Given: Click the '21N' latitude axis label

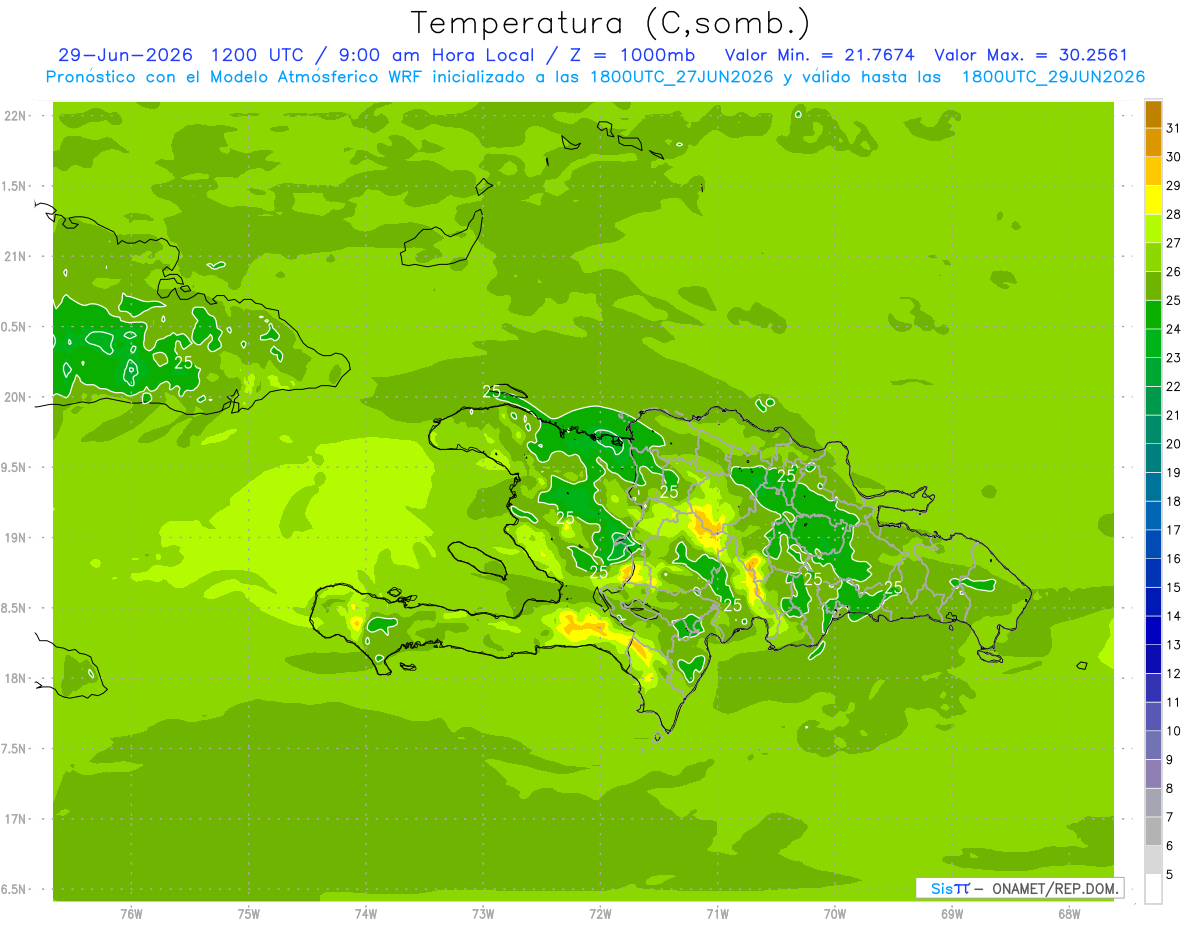Looking at the screenshot, I should point(16,256).
